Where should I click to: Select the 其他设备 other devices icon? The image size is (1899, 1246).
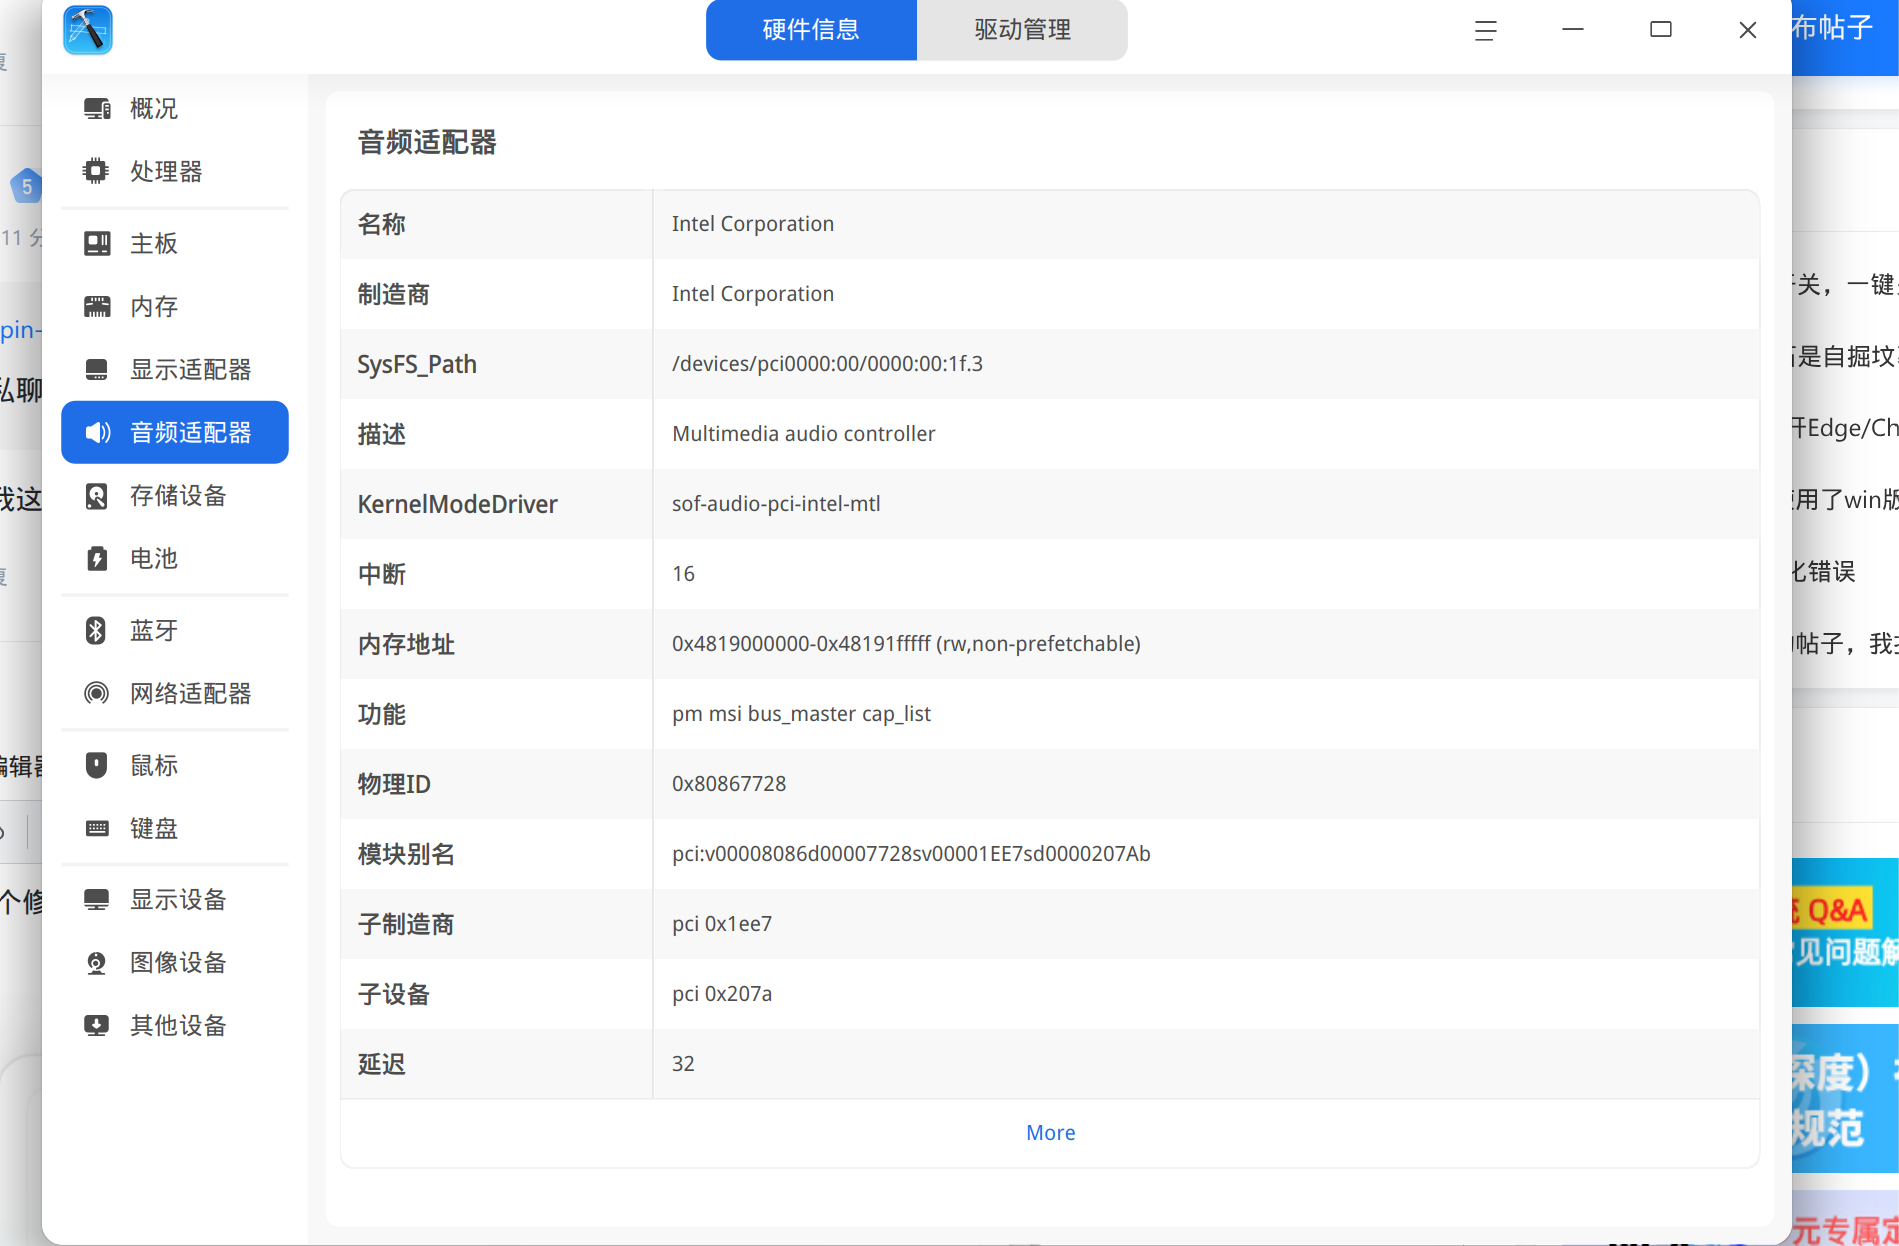pos(97,1025)
